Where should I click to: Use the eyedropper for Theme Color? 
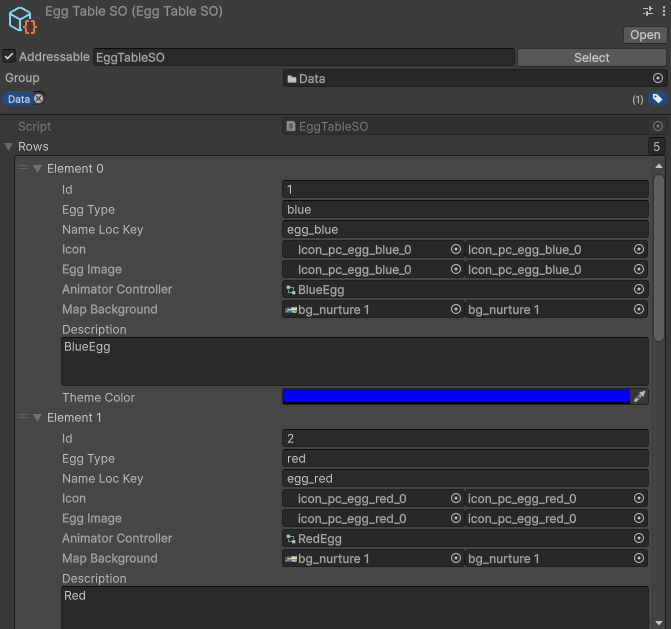click(639, 397)
